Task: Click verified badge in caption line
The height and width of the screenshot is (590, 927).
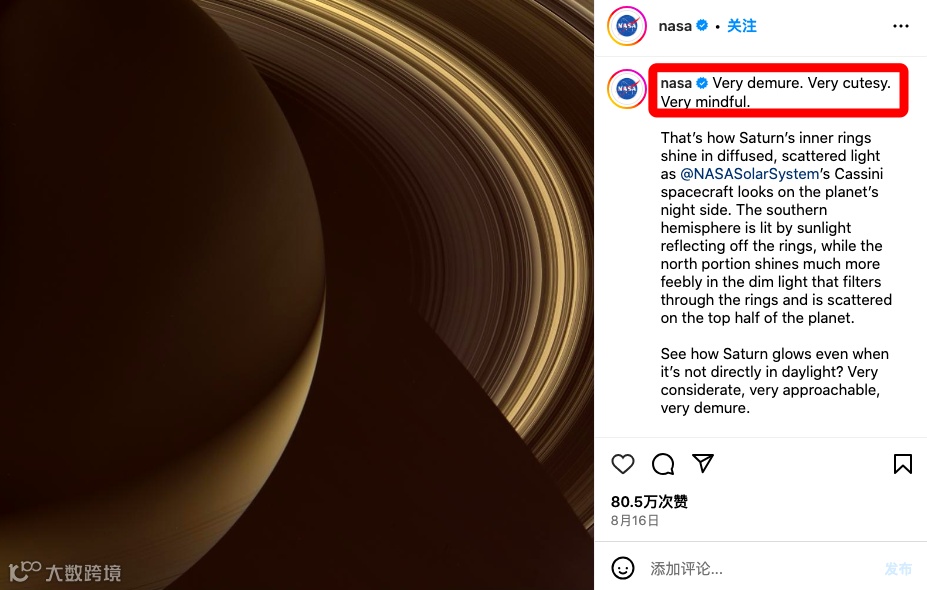Action: tap(702, 83)
